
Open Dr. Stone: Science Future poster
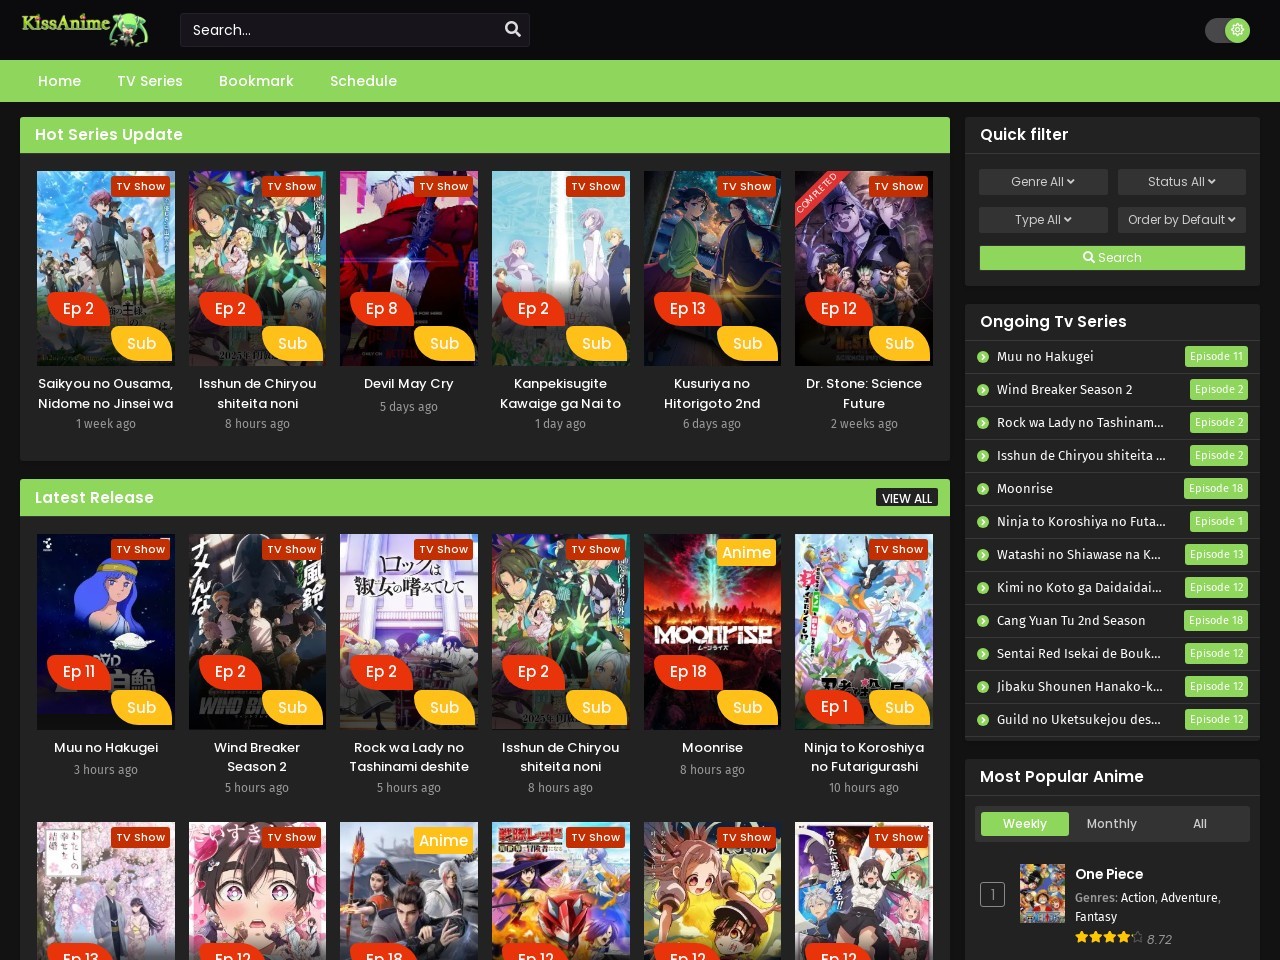(x=864, y=268)
